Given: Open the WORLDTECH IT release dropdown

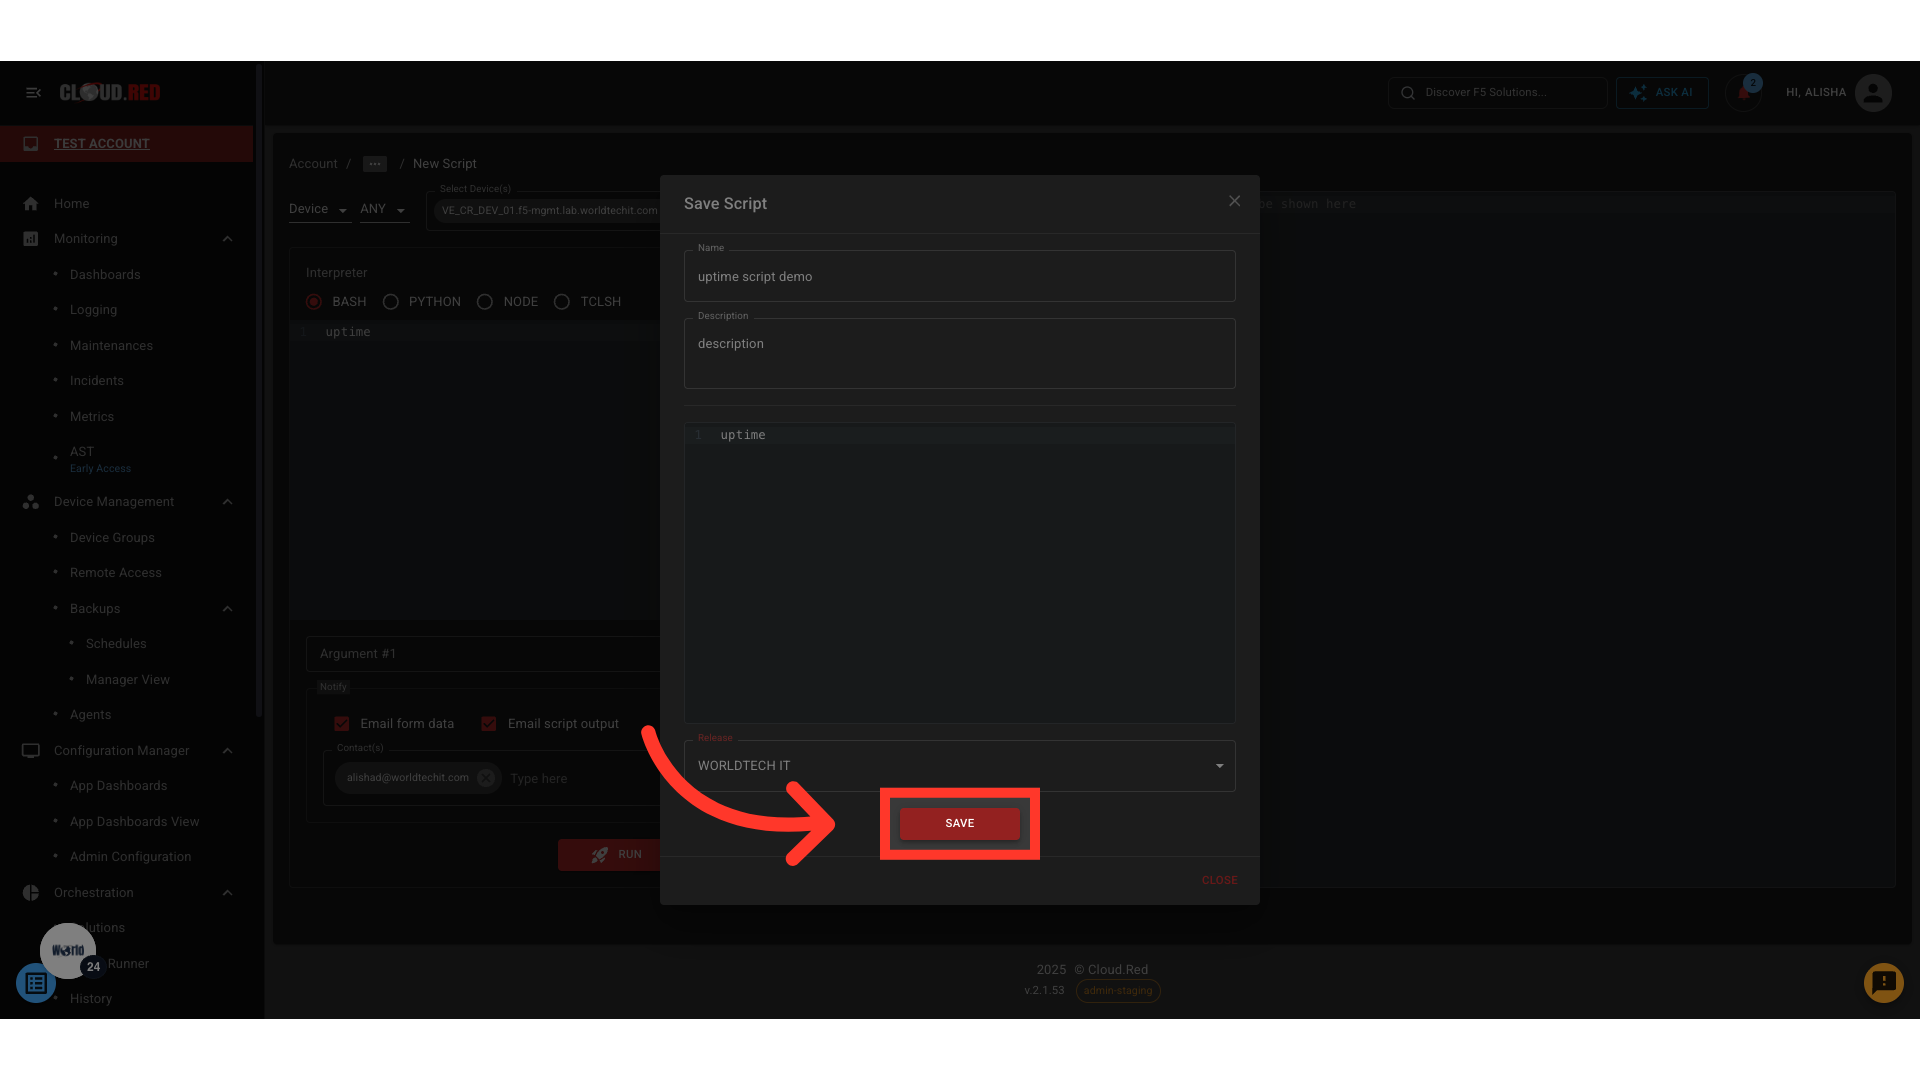Looking at the screenshot, I should tap(959, 766).
